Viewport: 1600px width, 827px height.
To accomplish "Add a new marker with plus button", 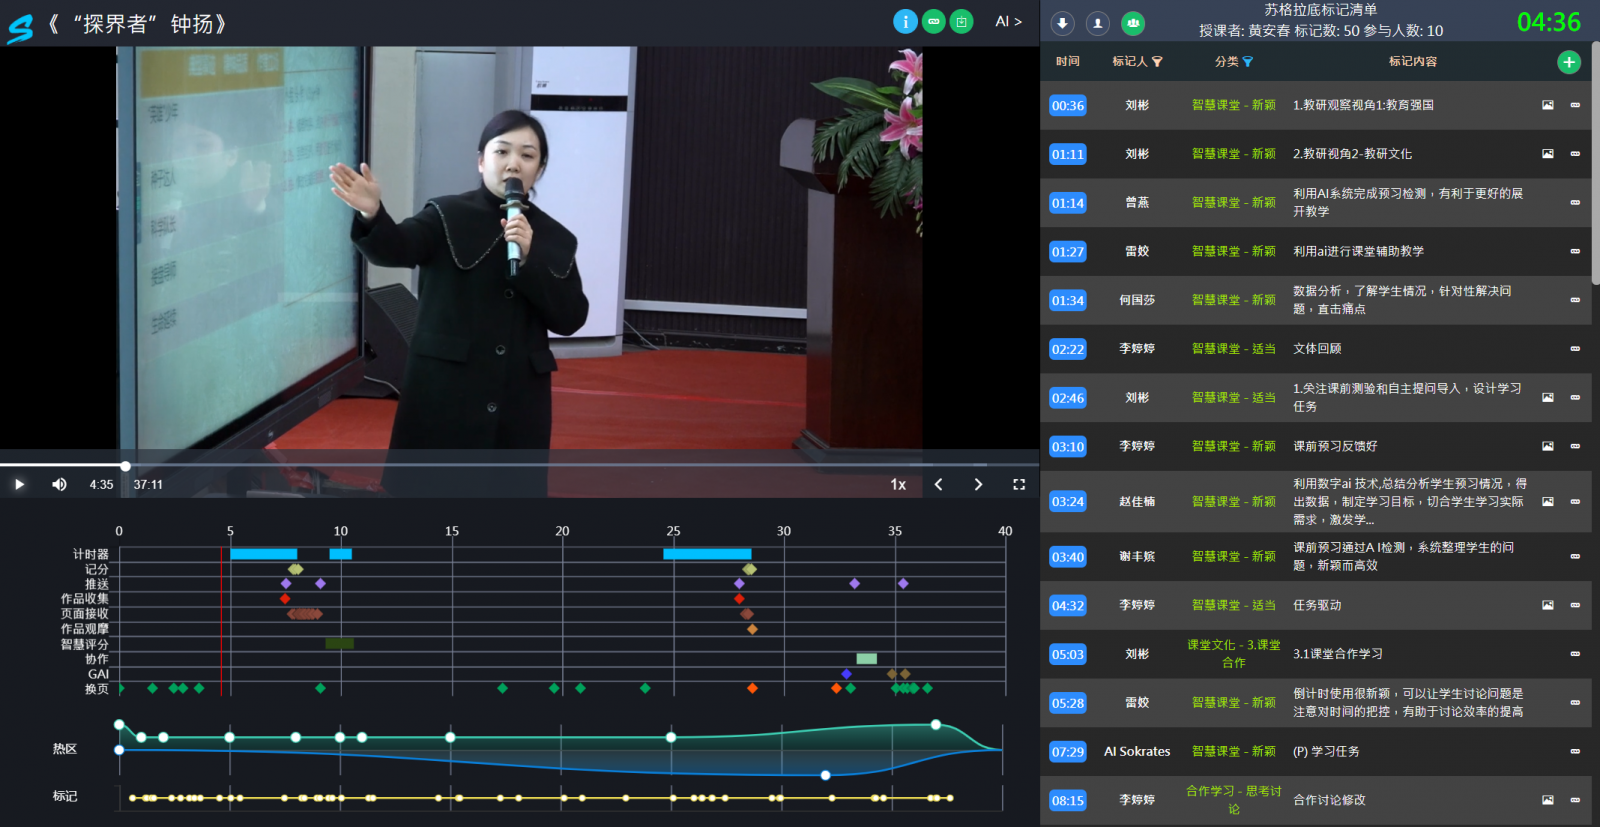I will (1568, 62).
